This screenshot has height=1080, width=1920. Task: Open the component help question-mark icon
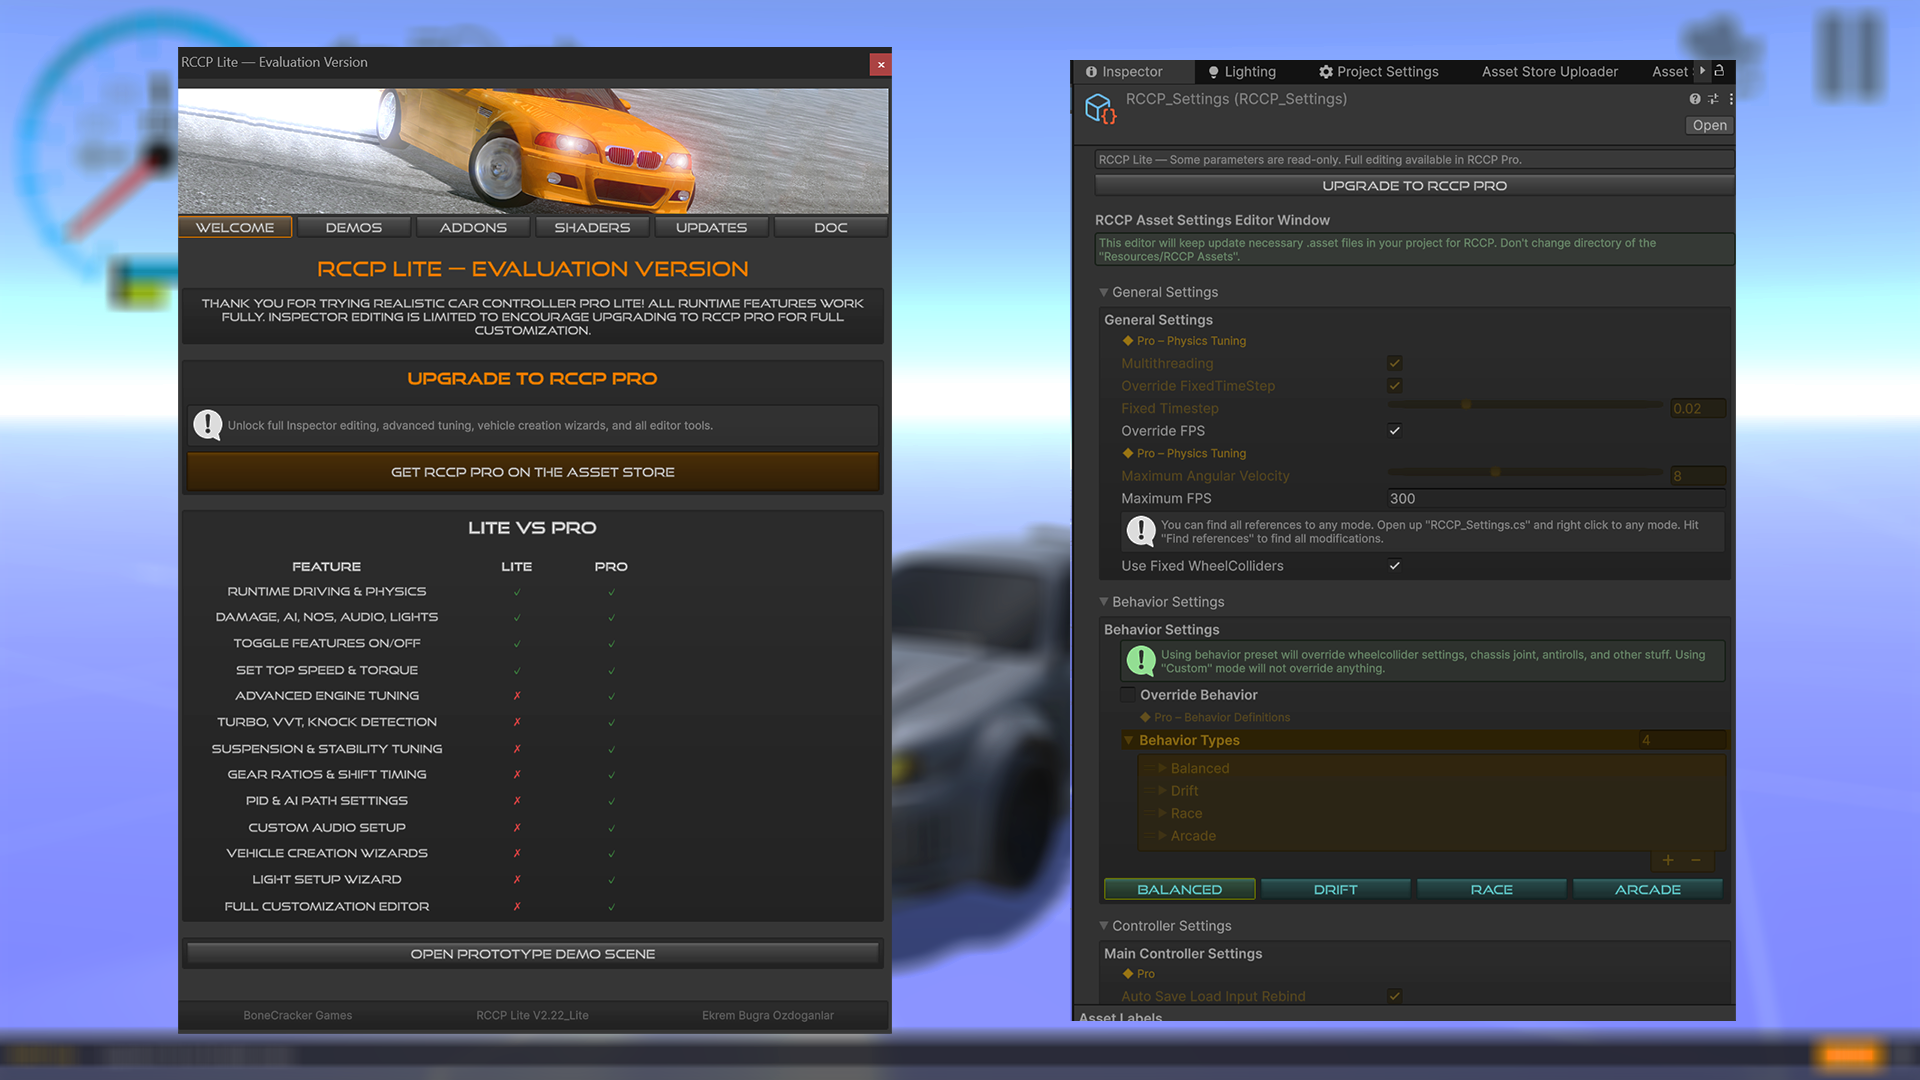(x=1695, y=99)
